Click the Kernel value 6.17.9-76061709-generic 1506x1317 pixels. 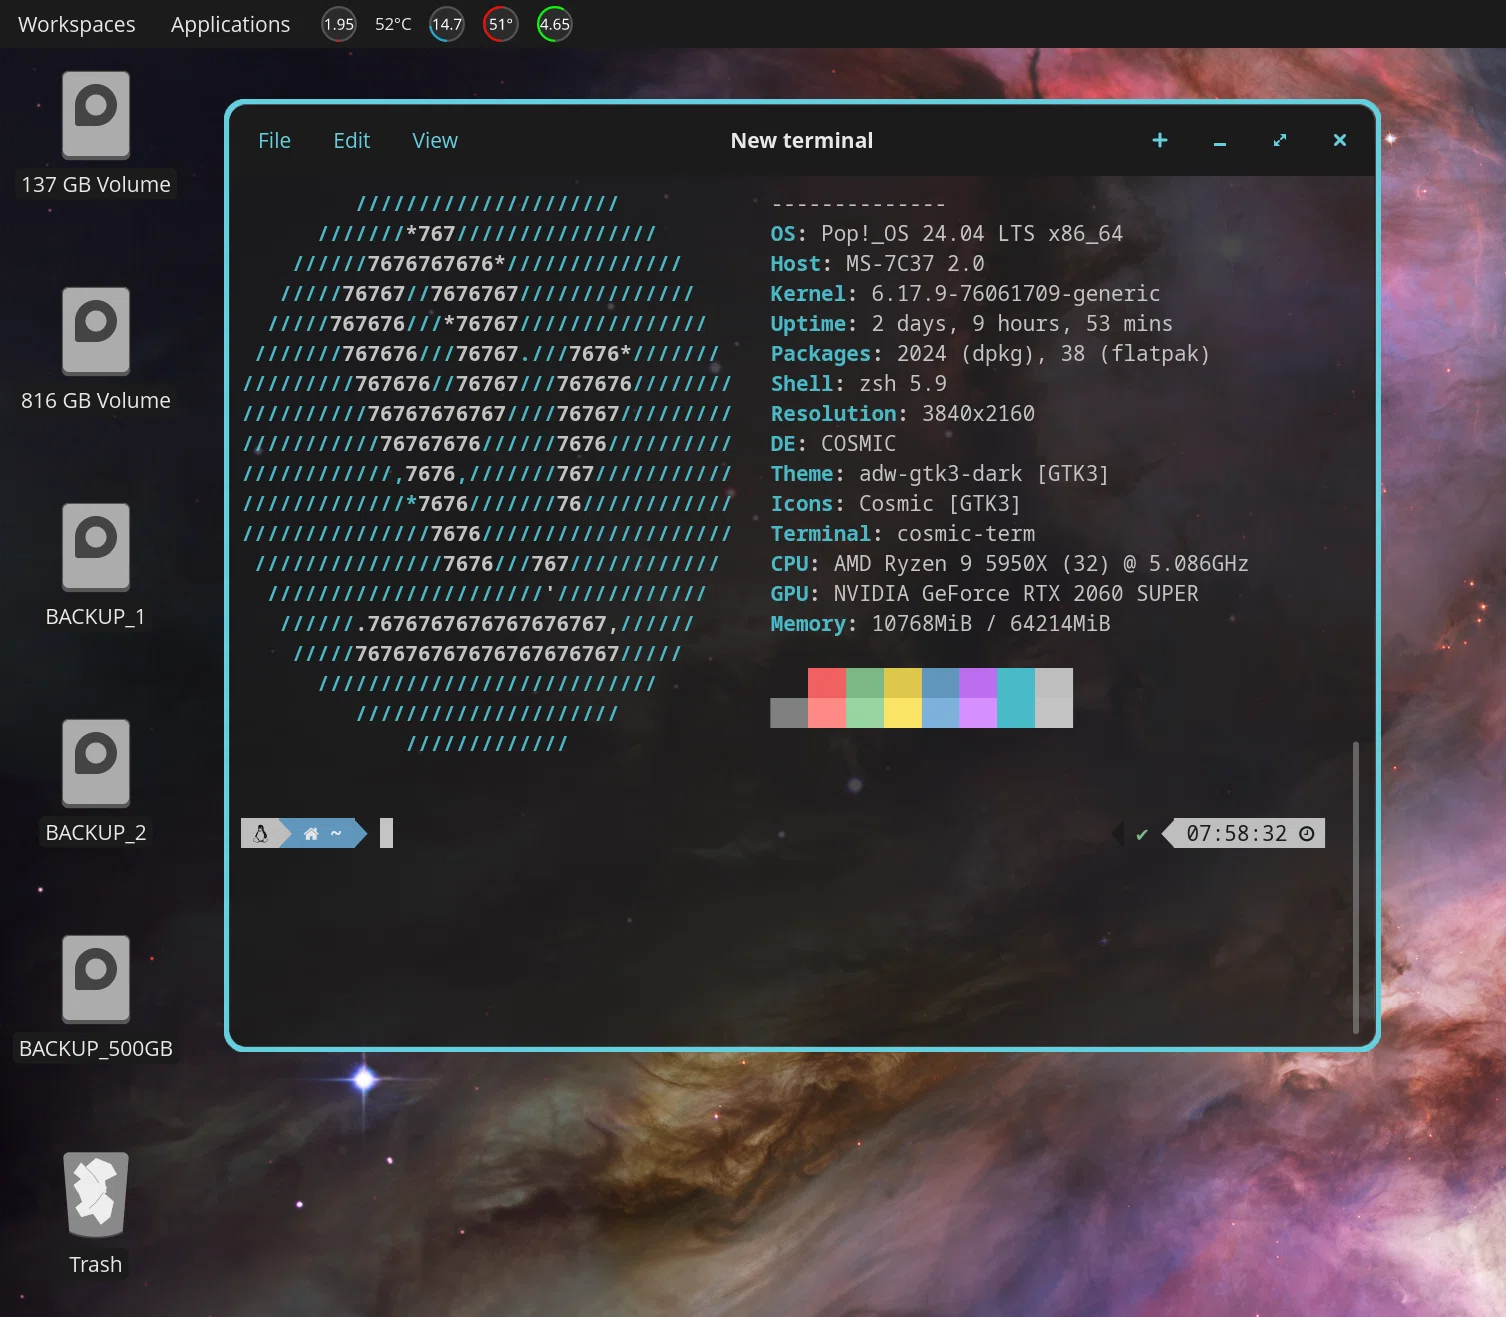1015,294
